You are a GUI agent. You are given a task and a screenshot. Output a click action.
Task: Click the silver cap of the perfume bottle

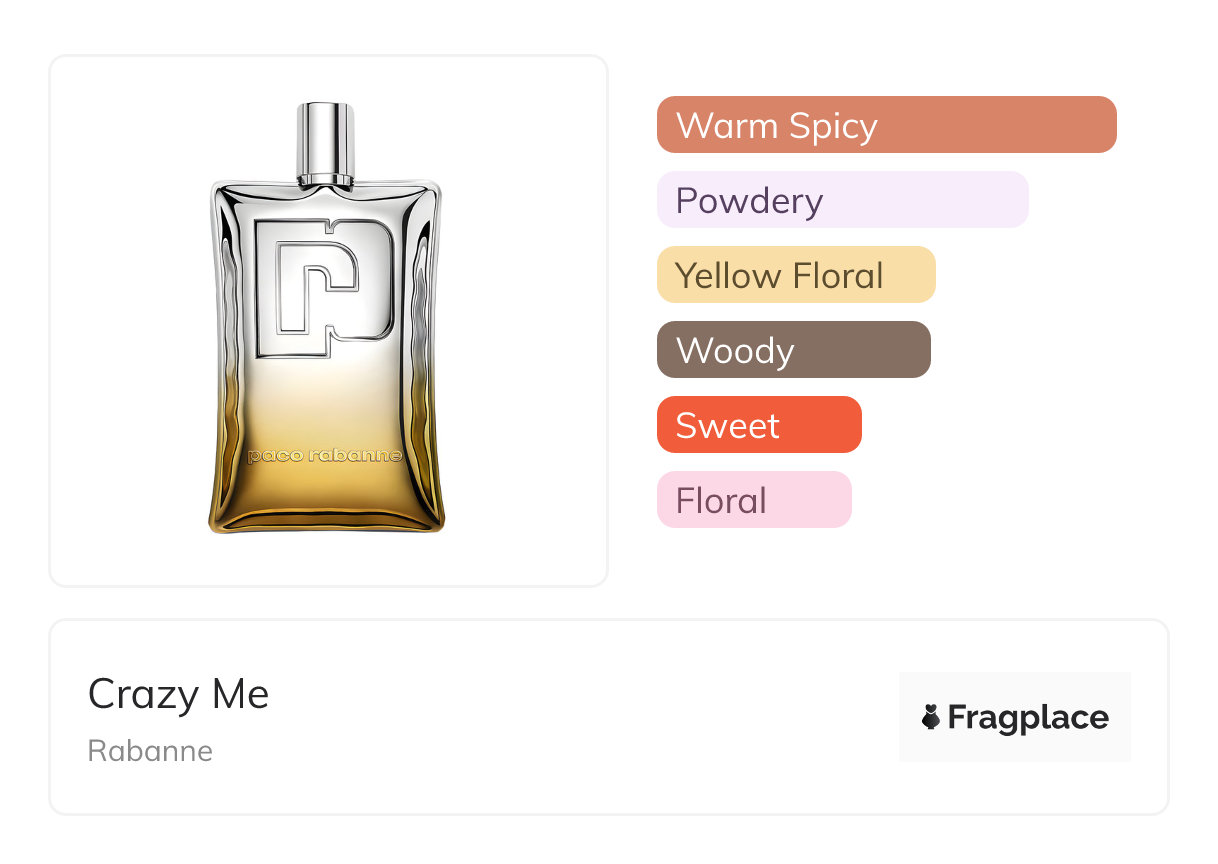click(326, 142)
